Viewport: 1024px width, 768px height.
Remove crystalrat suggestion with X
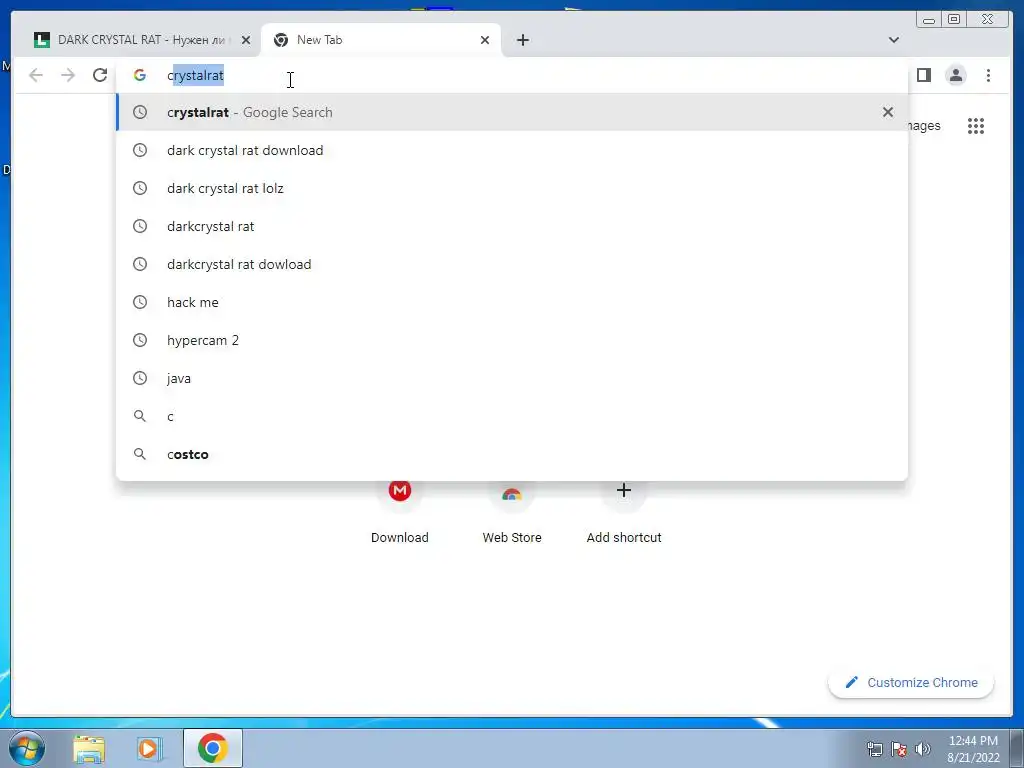coord(888,112)
